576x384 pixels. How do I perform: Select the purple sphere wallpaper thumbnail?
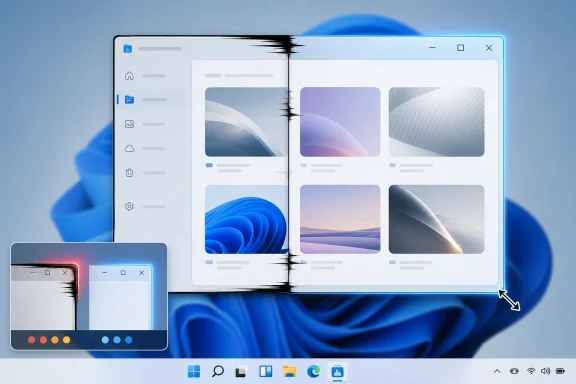(340, 122)
